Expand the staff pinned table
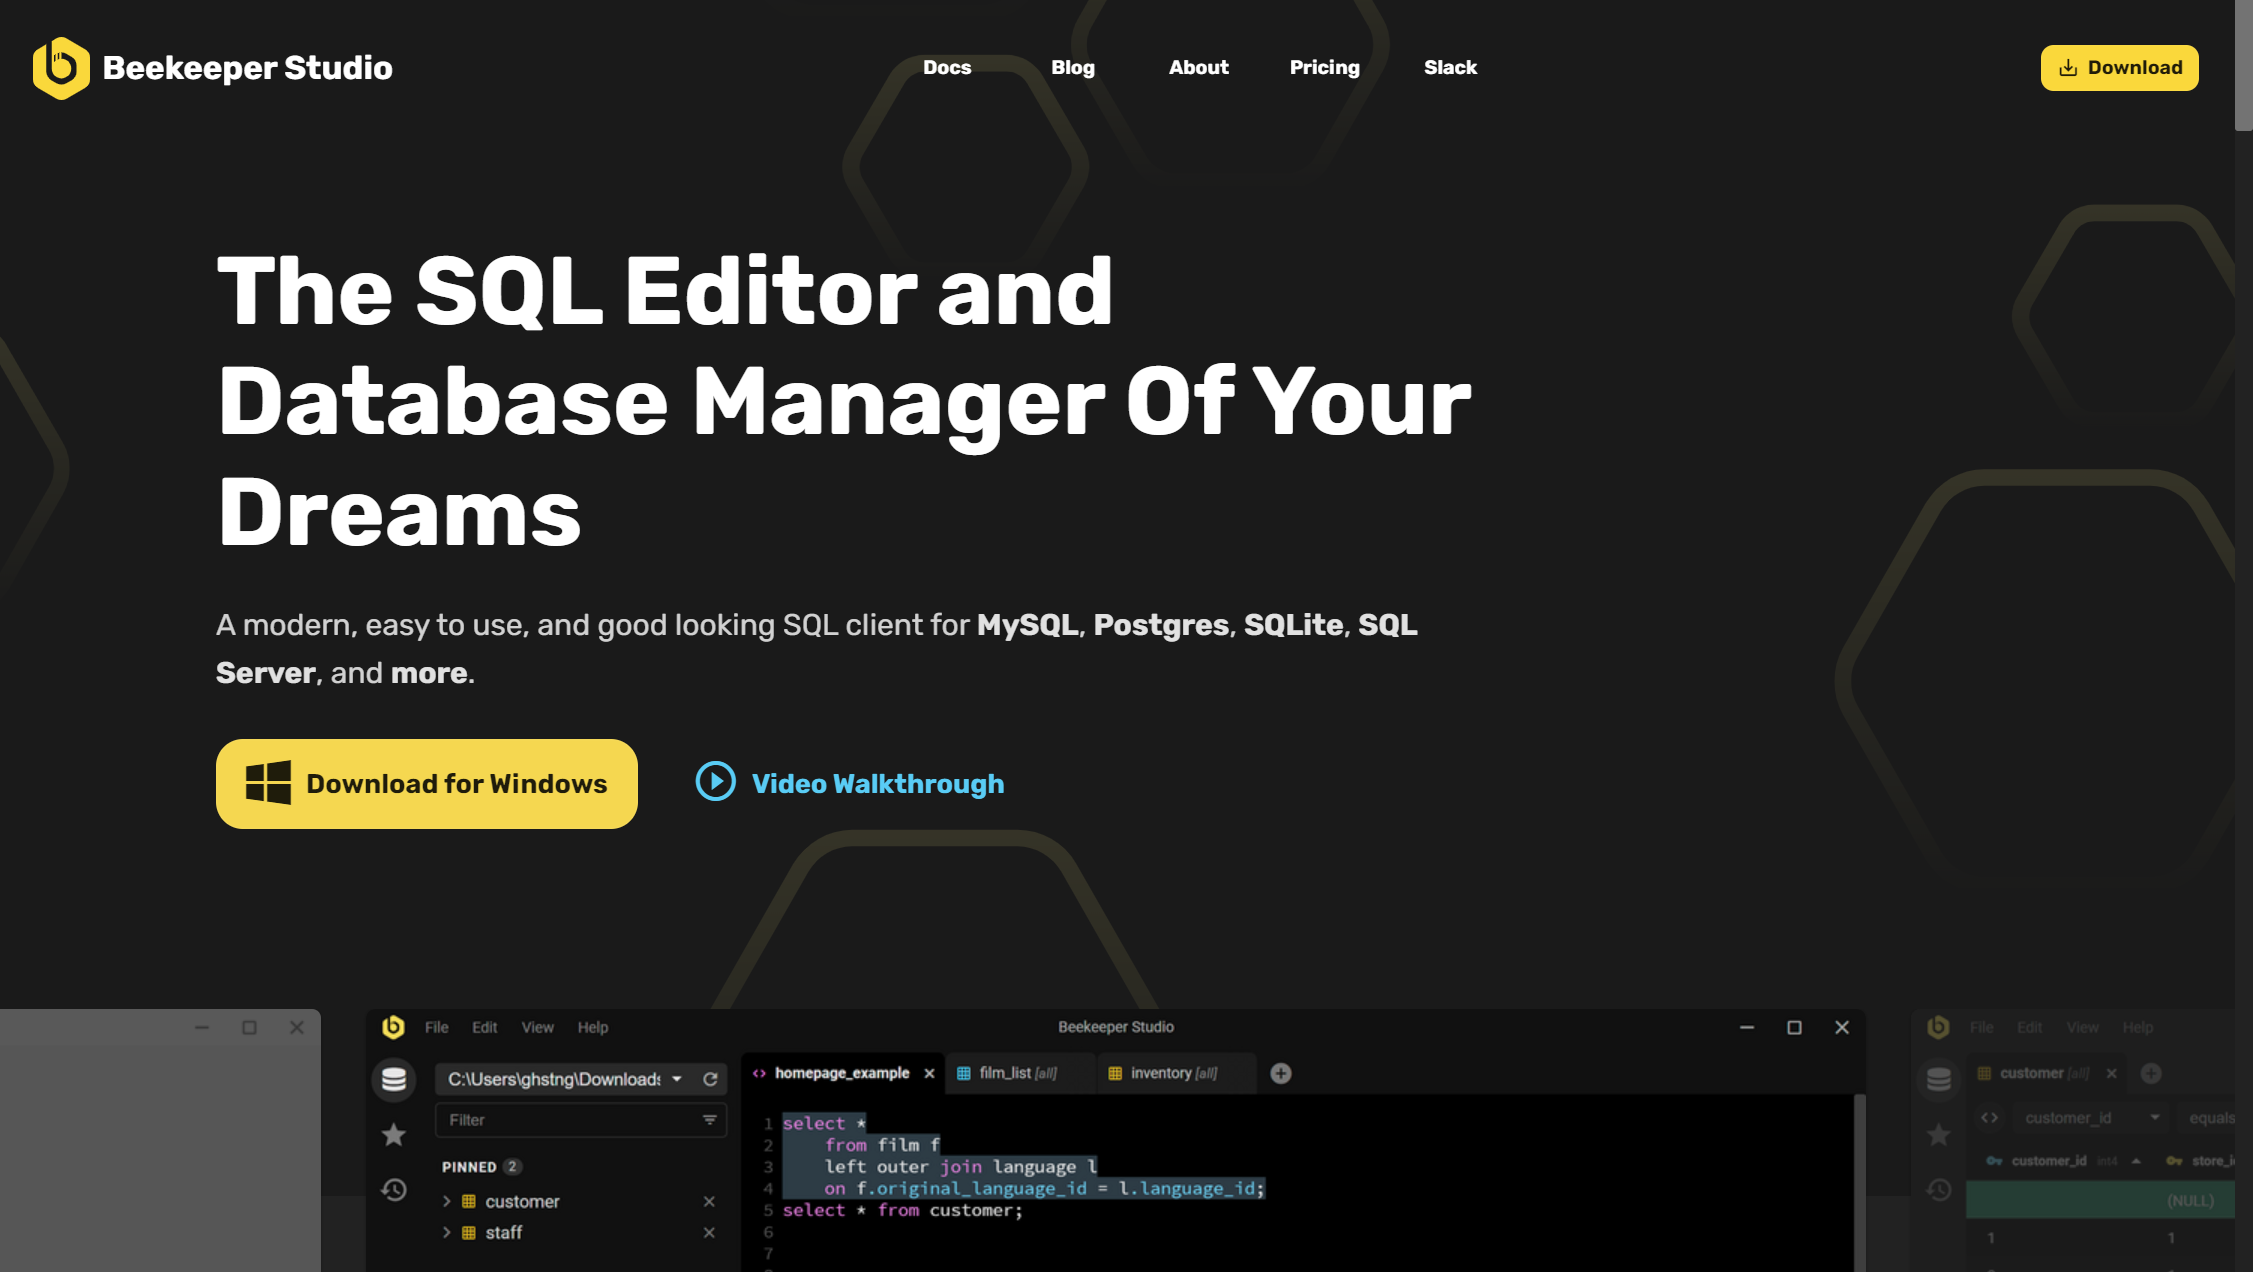The image size is (2253, 1272). coord(447,1233)
